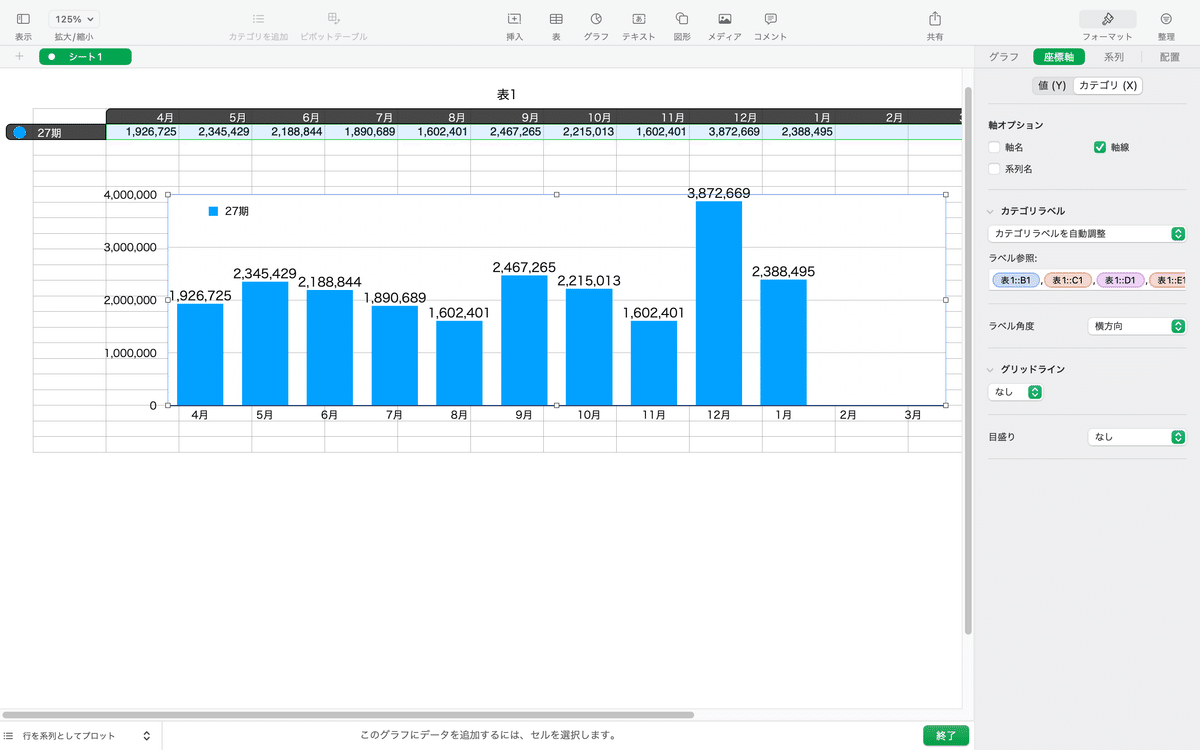The width and height of the screenshot is (1200, 750).
Task: Click the 27期 legend blue swatch in chart
Action: [213, 211]
